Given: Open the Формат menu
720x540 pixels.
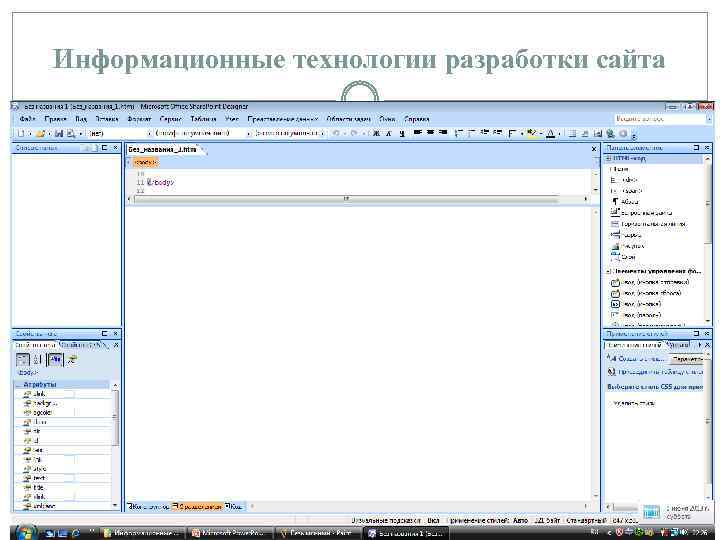Looking at the screenshot, I should 139,119.
